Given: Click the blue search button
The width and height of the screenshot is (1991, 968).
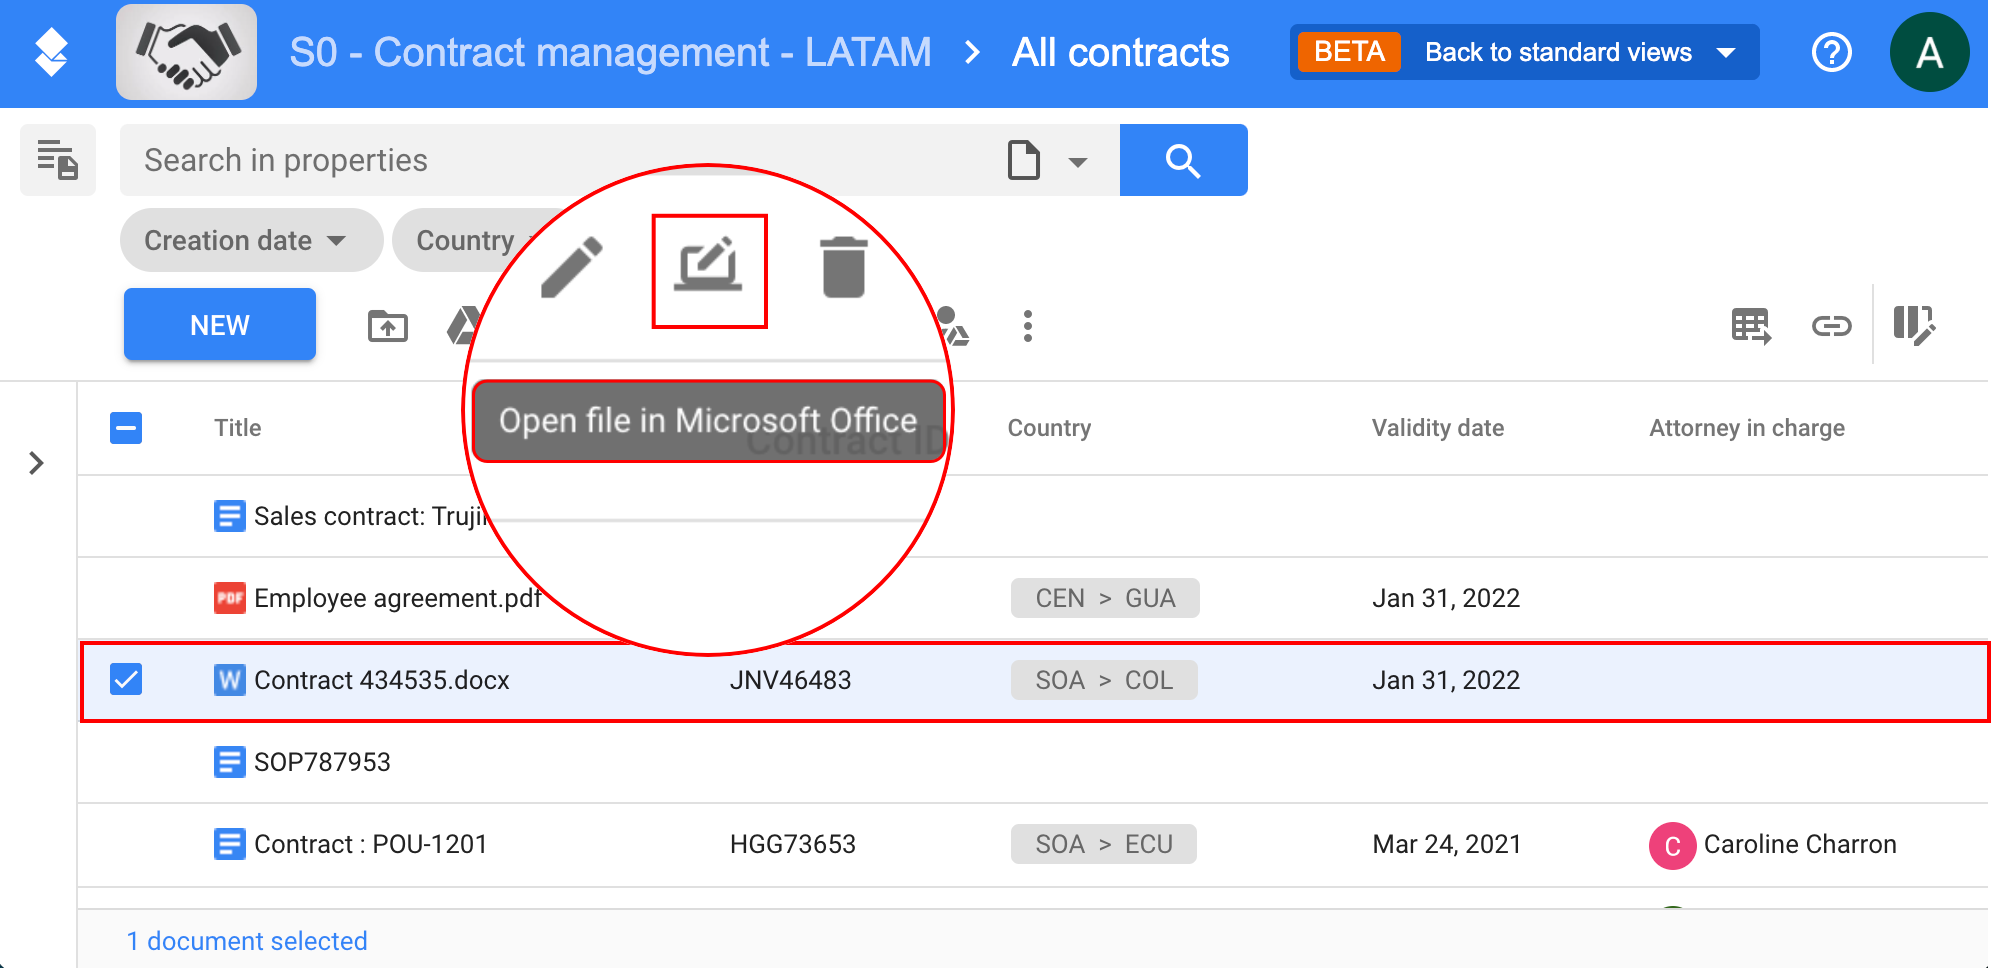Looking at the screenshot, I should pos(1183,160).
